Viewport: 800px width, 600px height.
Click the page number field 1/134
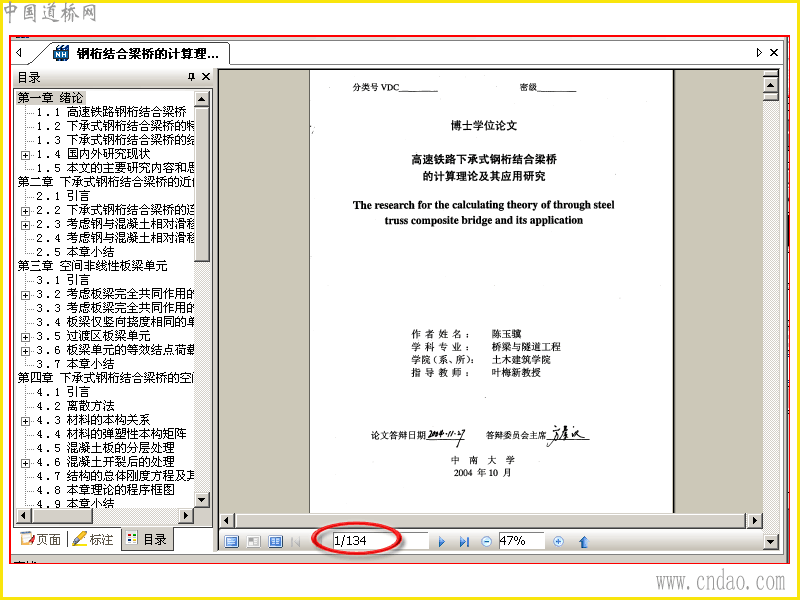coord(380,541)
